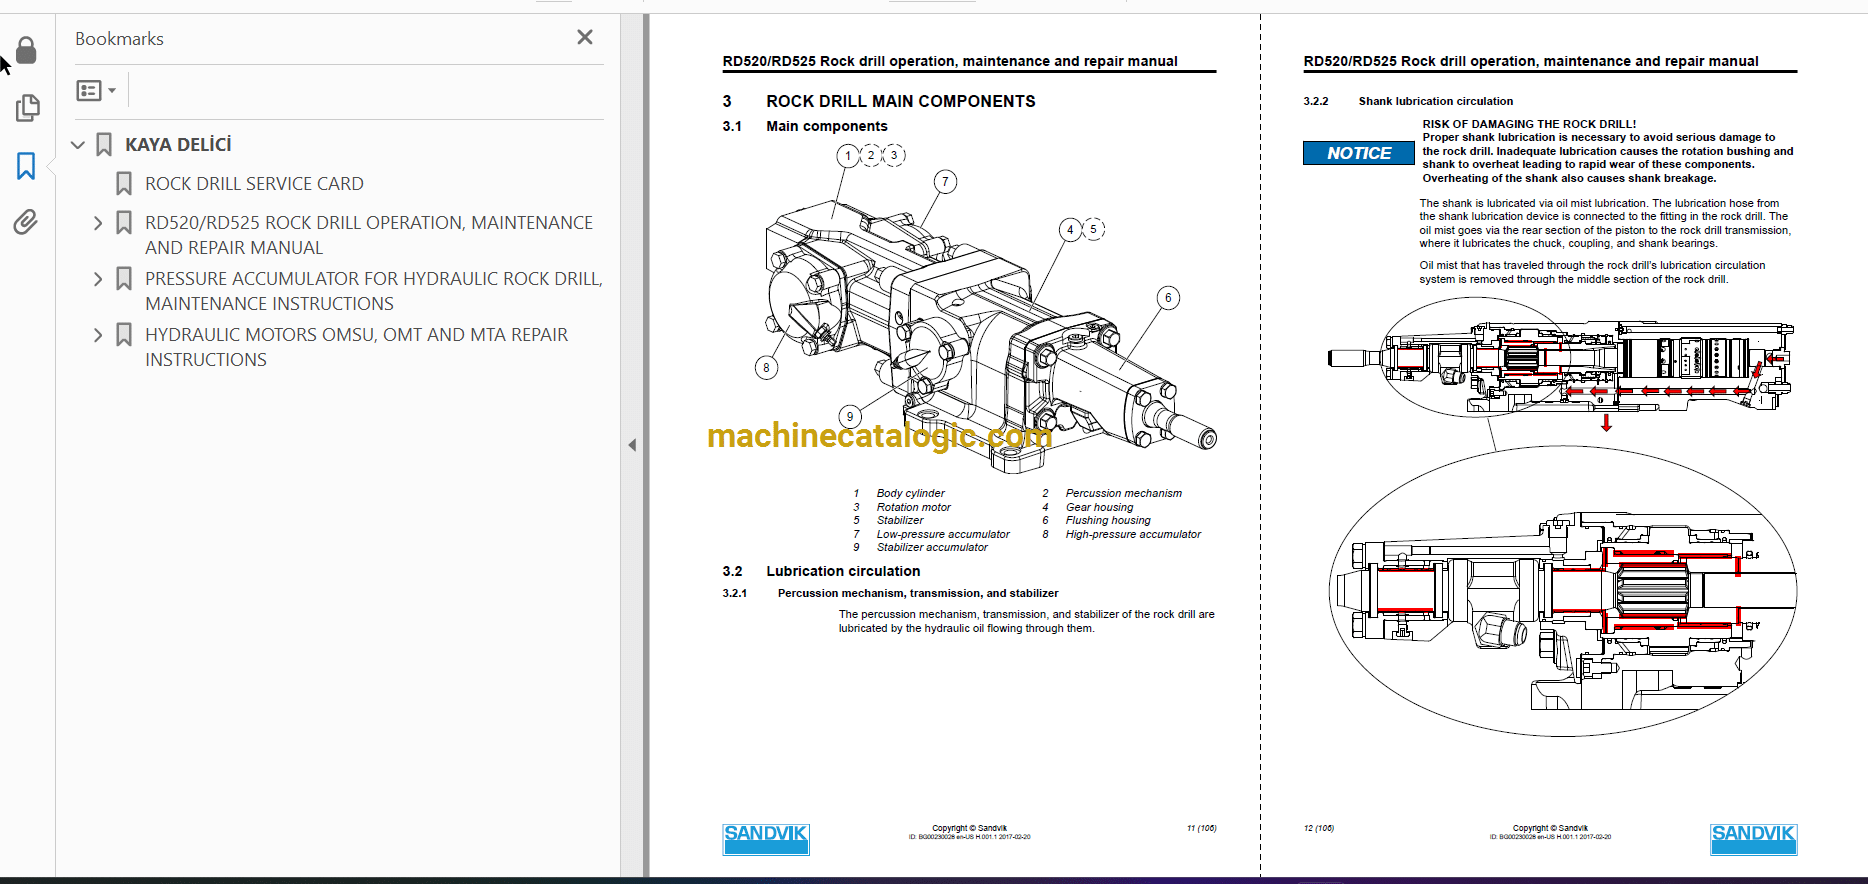1868x884 pixels.
Task: Expand the Hydraulic Motors OMSU bookmark
Action: coord(98,335)
